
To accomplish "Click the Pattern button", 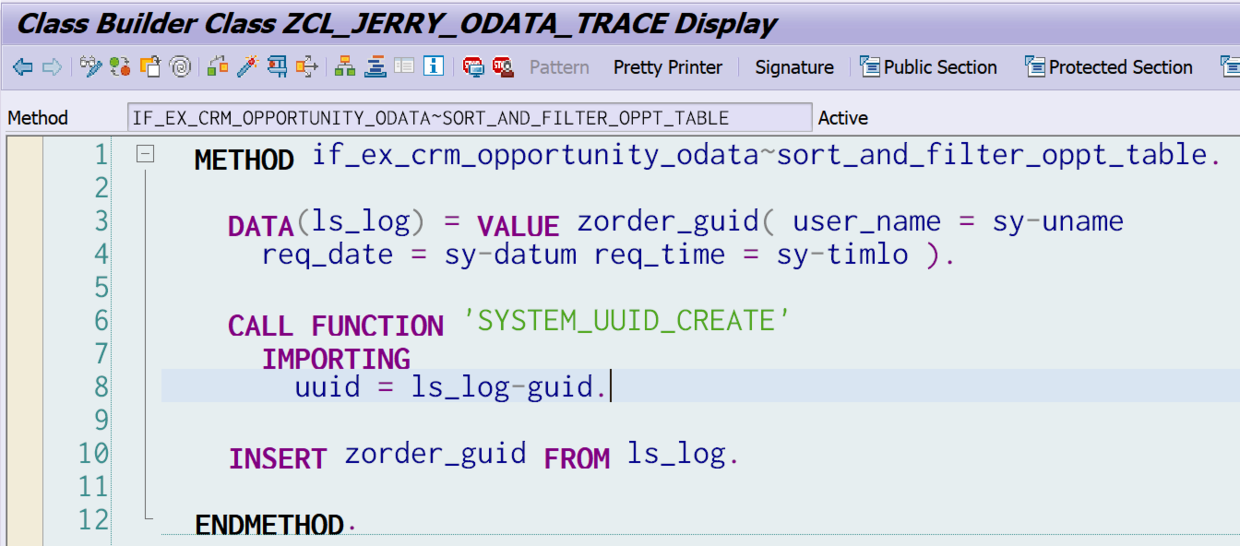I will [x=559, y=67].
